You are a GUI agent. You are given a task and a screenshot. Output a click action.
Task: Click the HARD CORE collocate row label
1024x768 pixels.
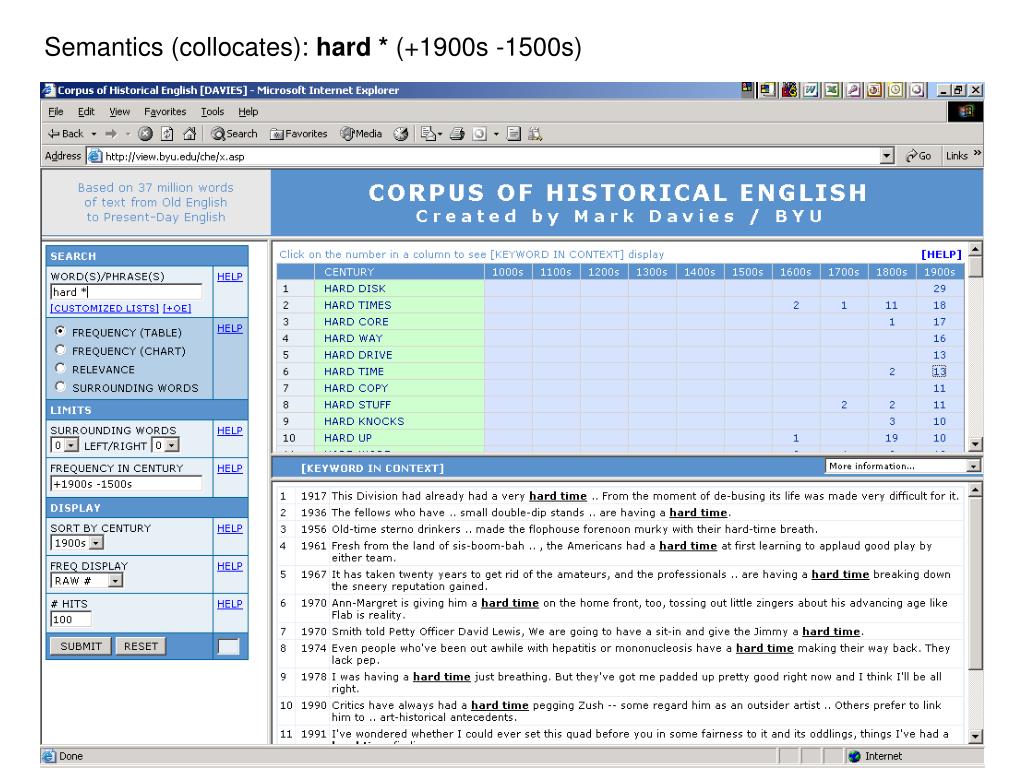click(356, 322)
